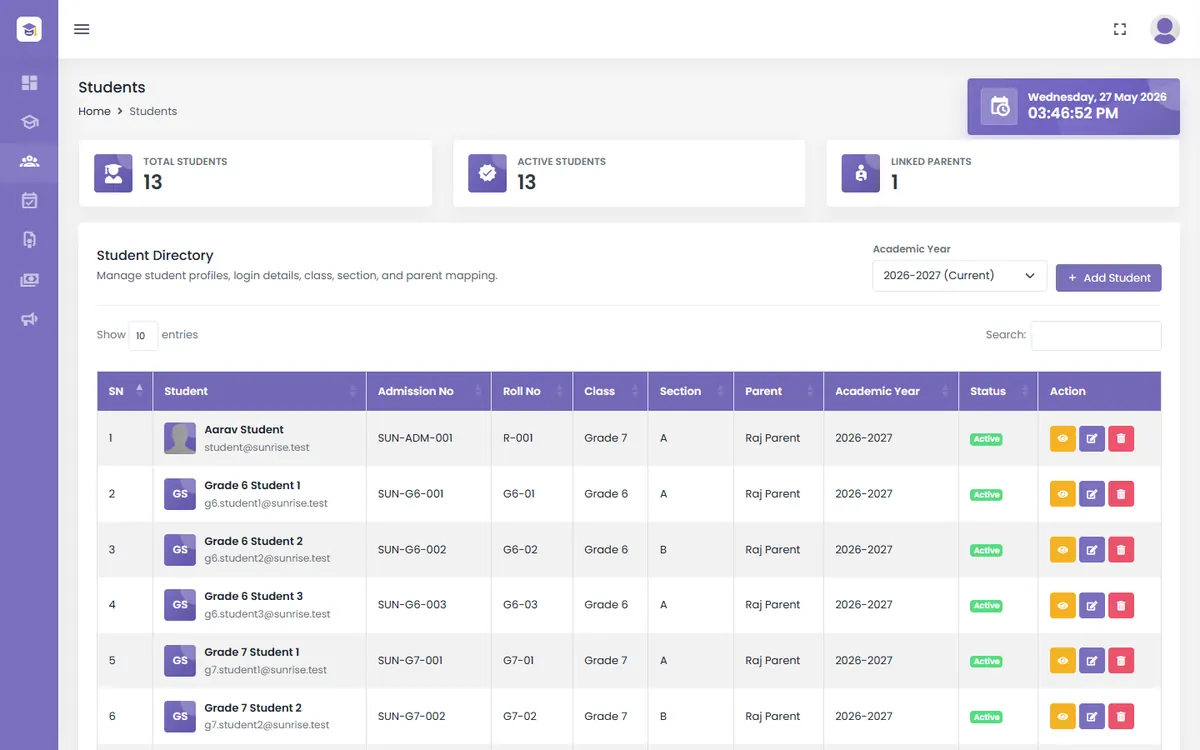Sort table by SN column
The width and height of the screenshot is (1200, 750).
point(125,391)
